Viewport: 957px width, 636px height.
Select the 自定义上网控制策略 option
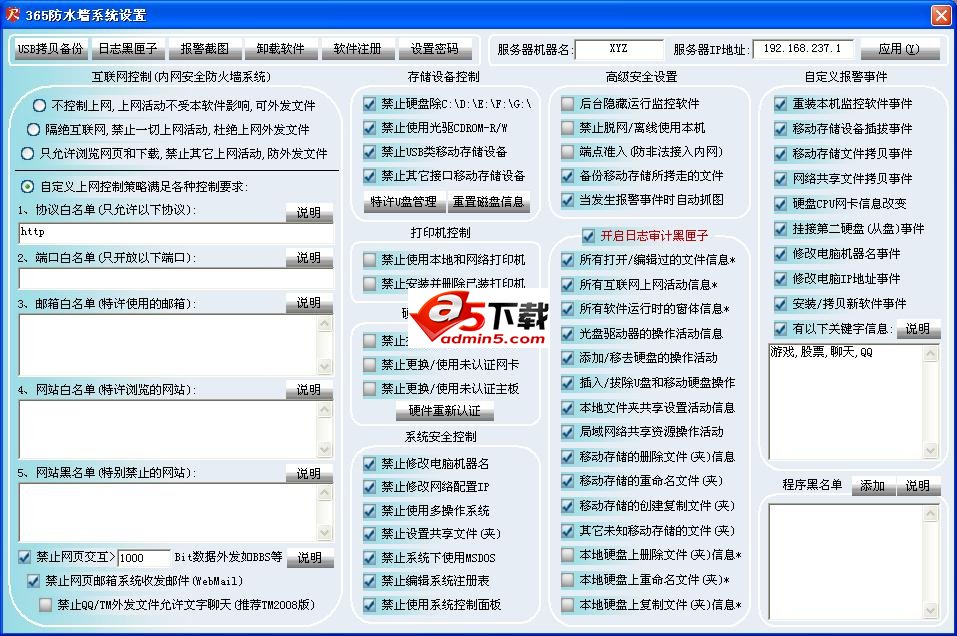click(x=29, y=183)
